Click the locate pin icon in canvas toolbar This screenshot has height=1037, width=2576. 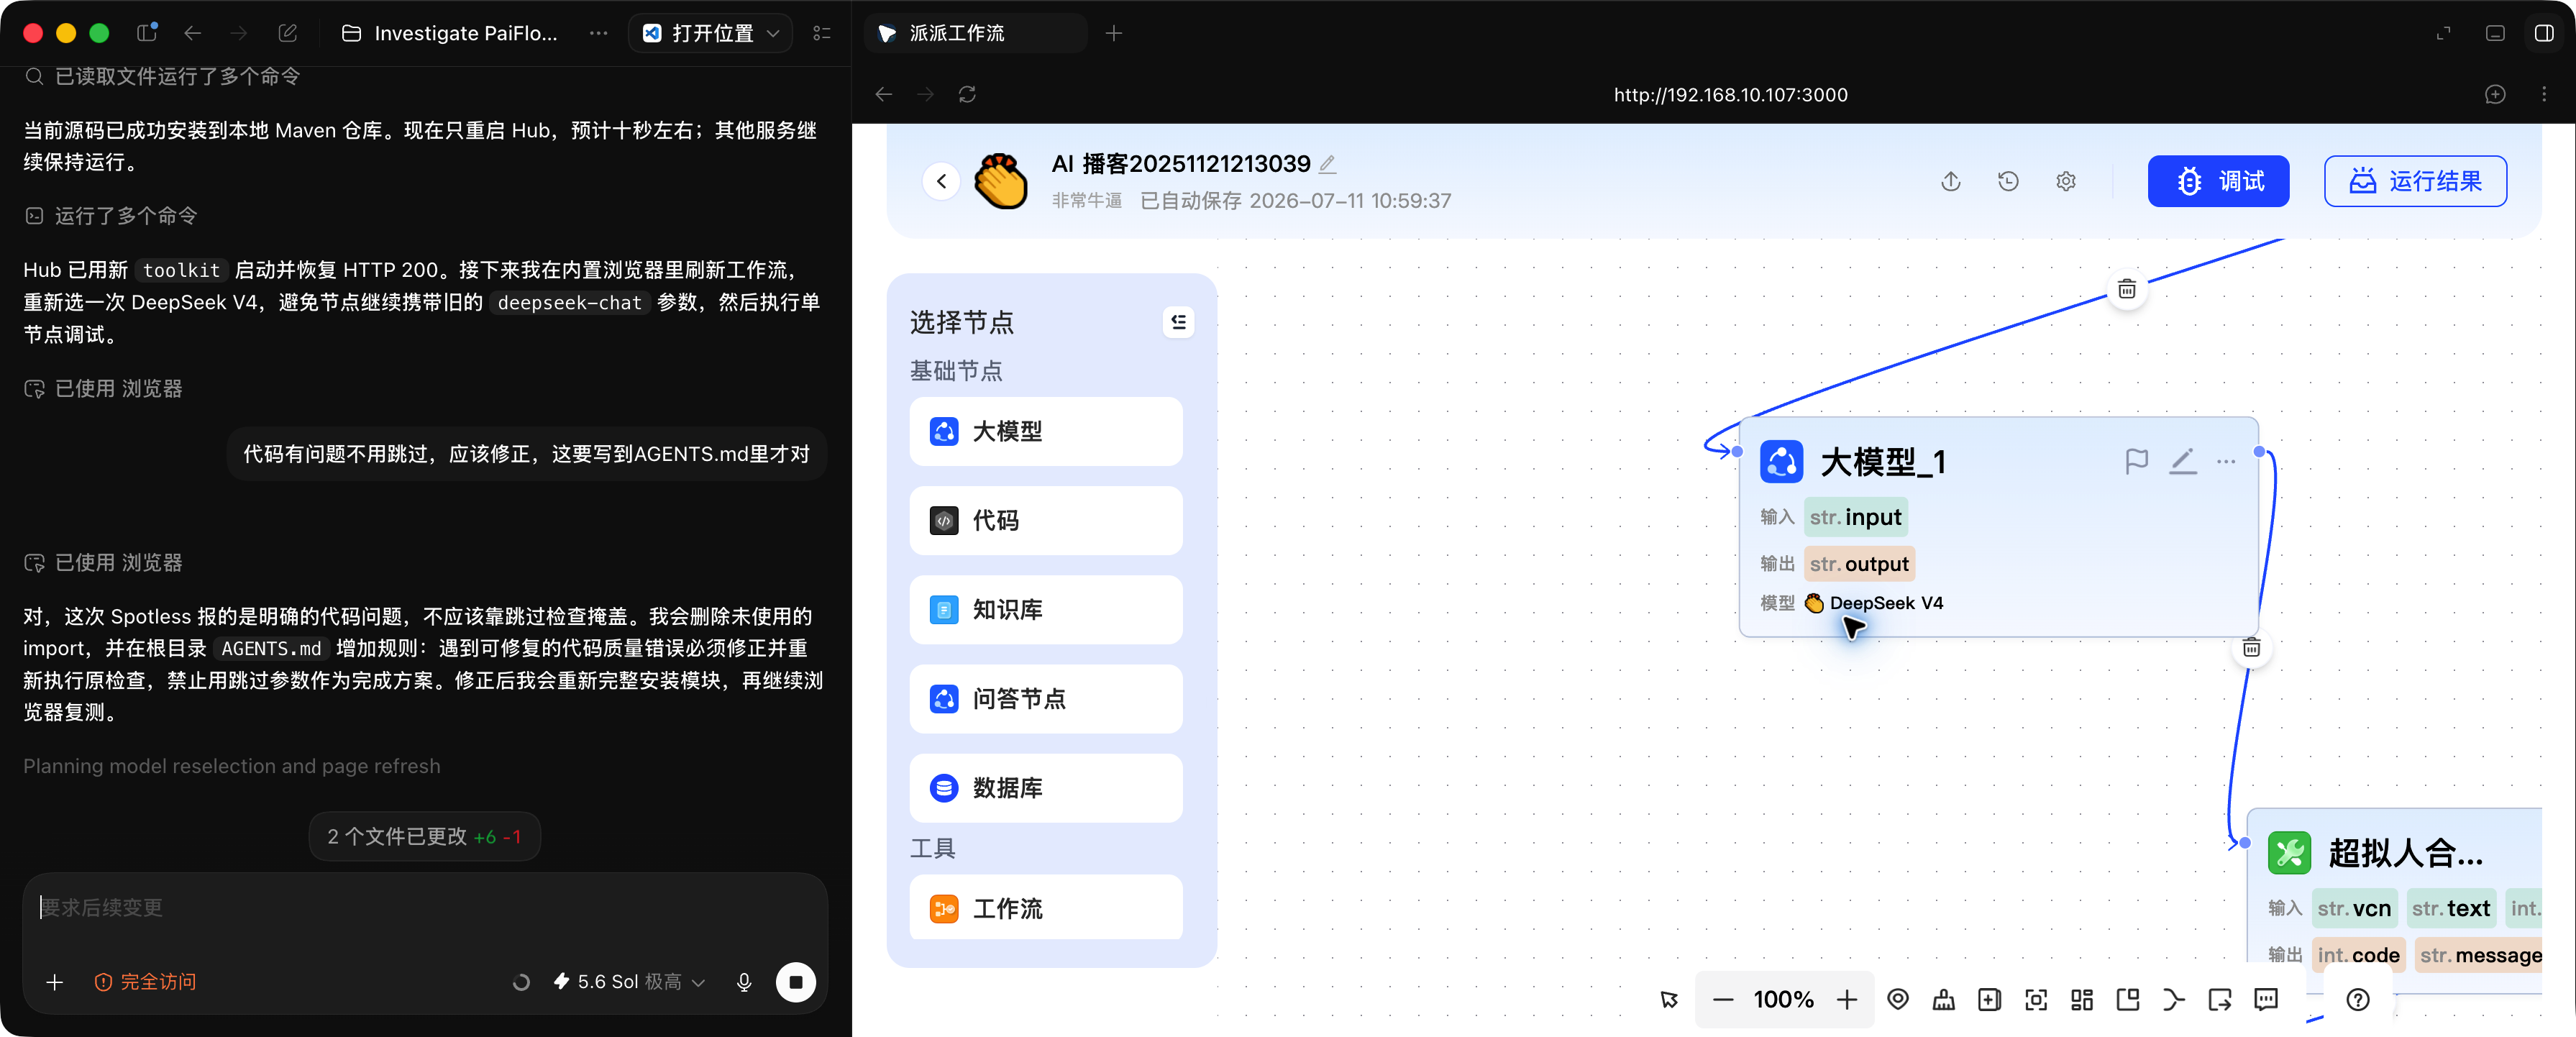coord(1898,999)
